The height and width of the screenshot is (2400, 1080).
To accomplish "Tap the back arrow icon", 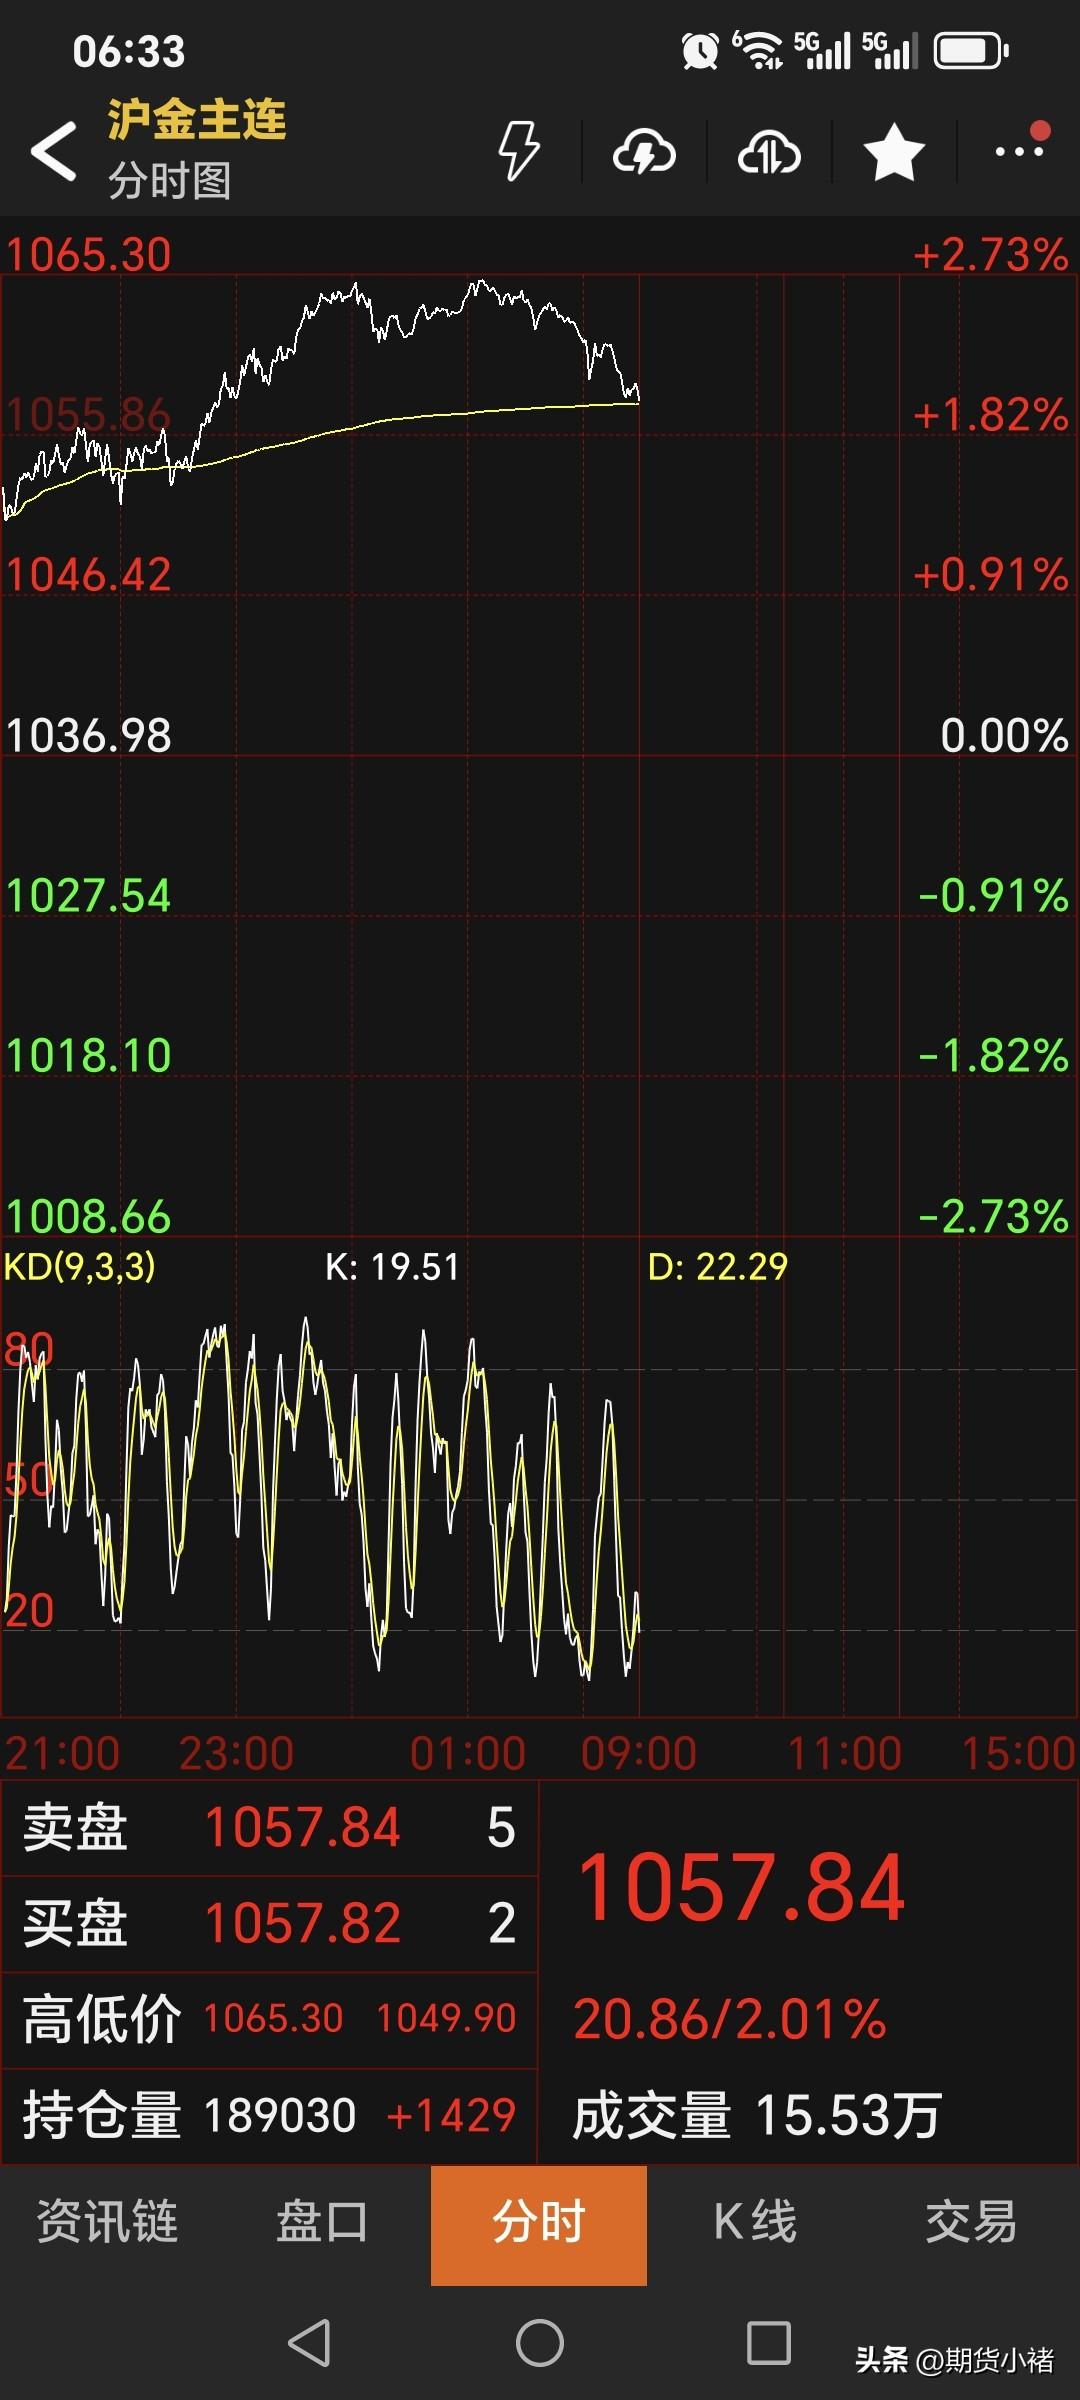I will coord(54,151).
